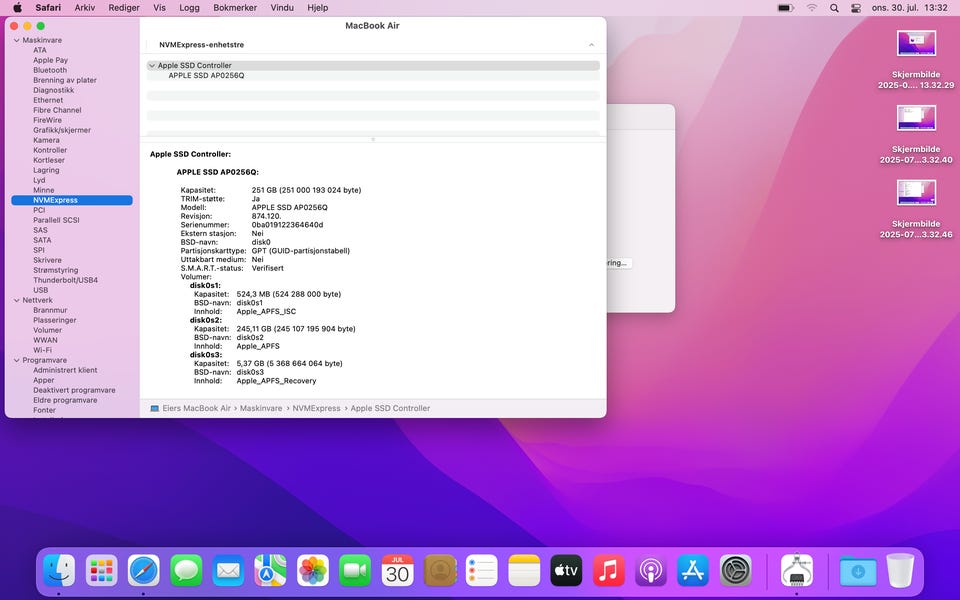
Task: Collapse the Maskinvare sidebar section
Action: (x=17, y=40)
